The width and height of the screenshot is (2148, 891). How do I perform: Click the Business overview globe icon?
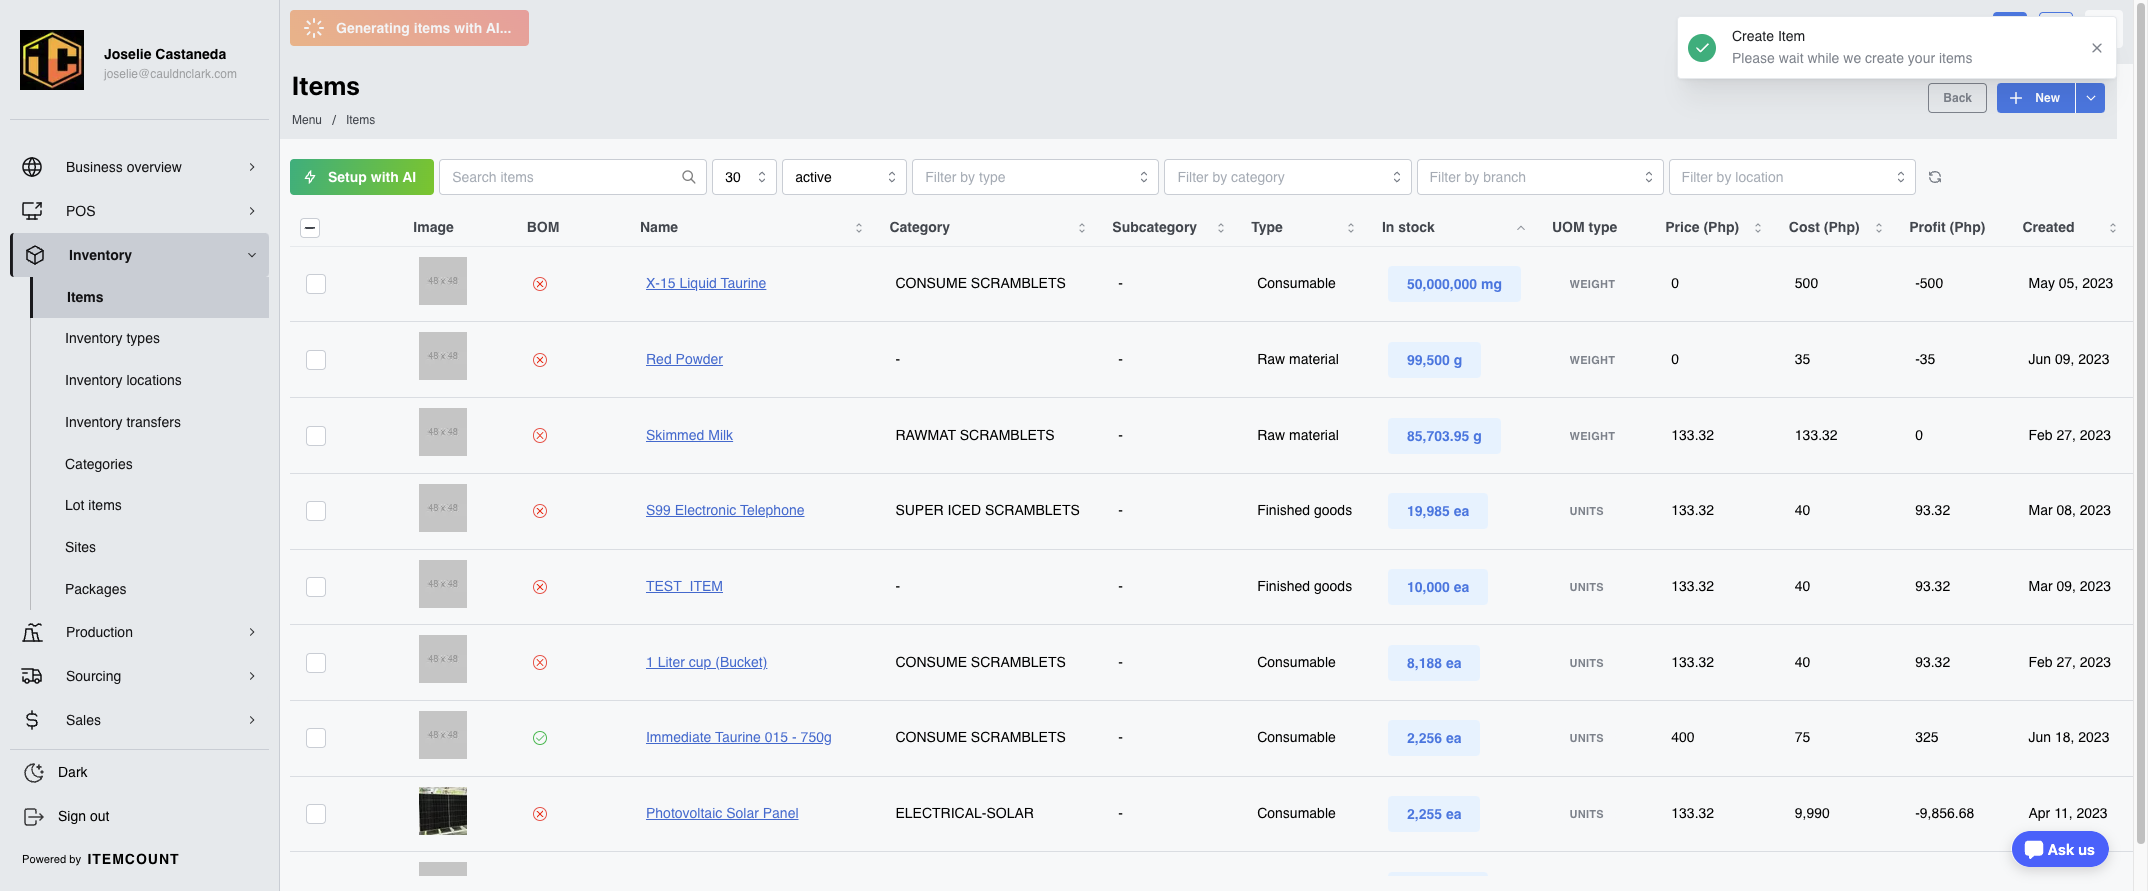point(32,167)
